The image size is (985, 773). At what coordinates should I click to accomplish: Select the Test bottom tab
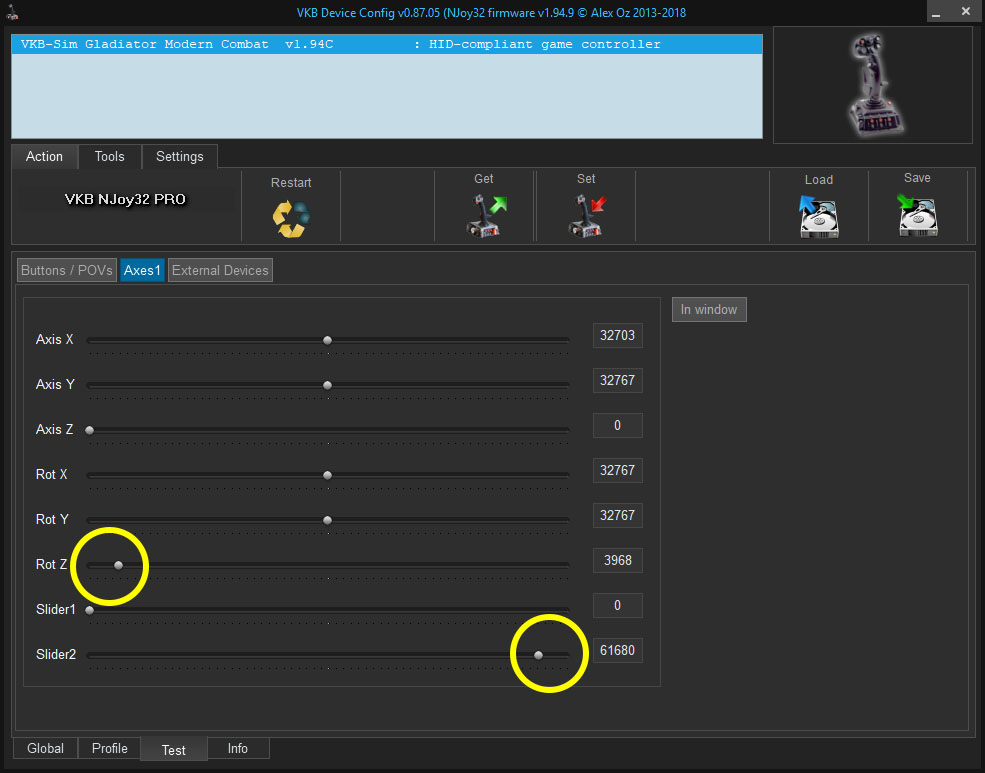coord(173,750)
